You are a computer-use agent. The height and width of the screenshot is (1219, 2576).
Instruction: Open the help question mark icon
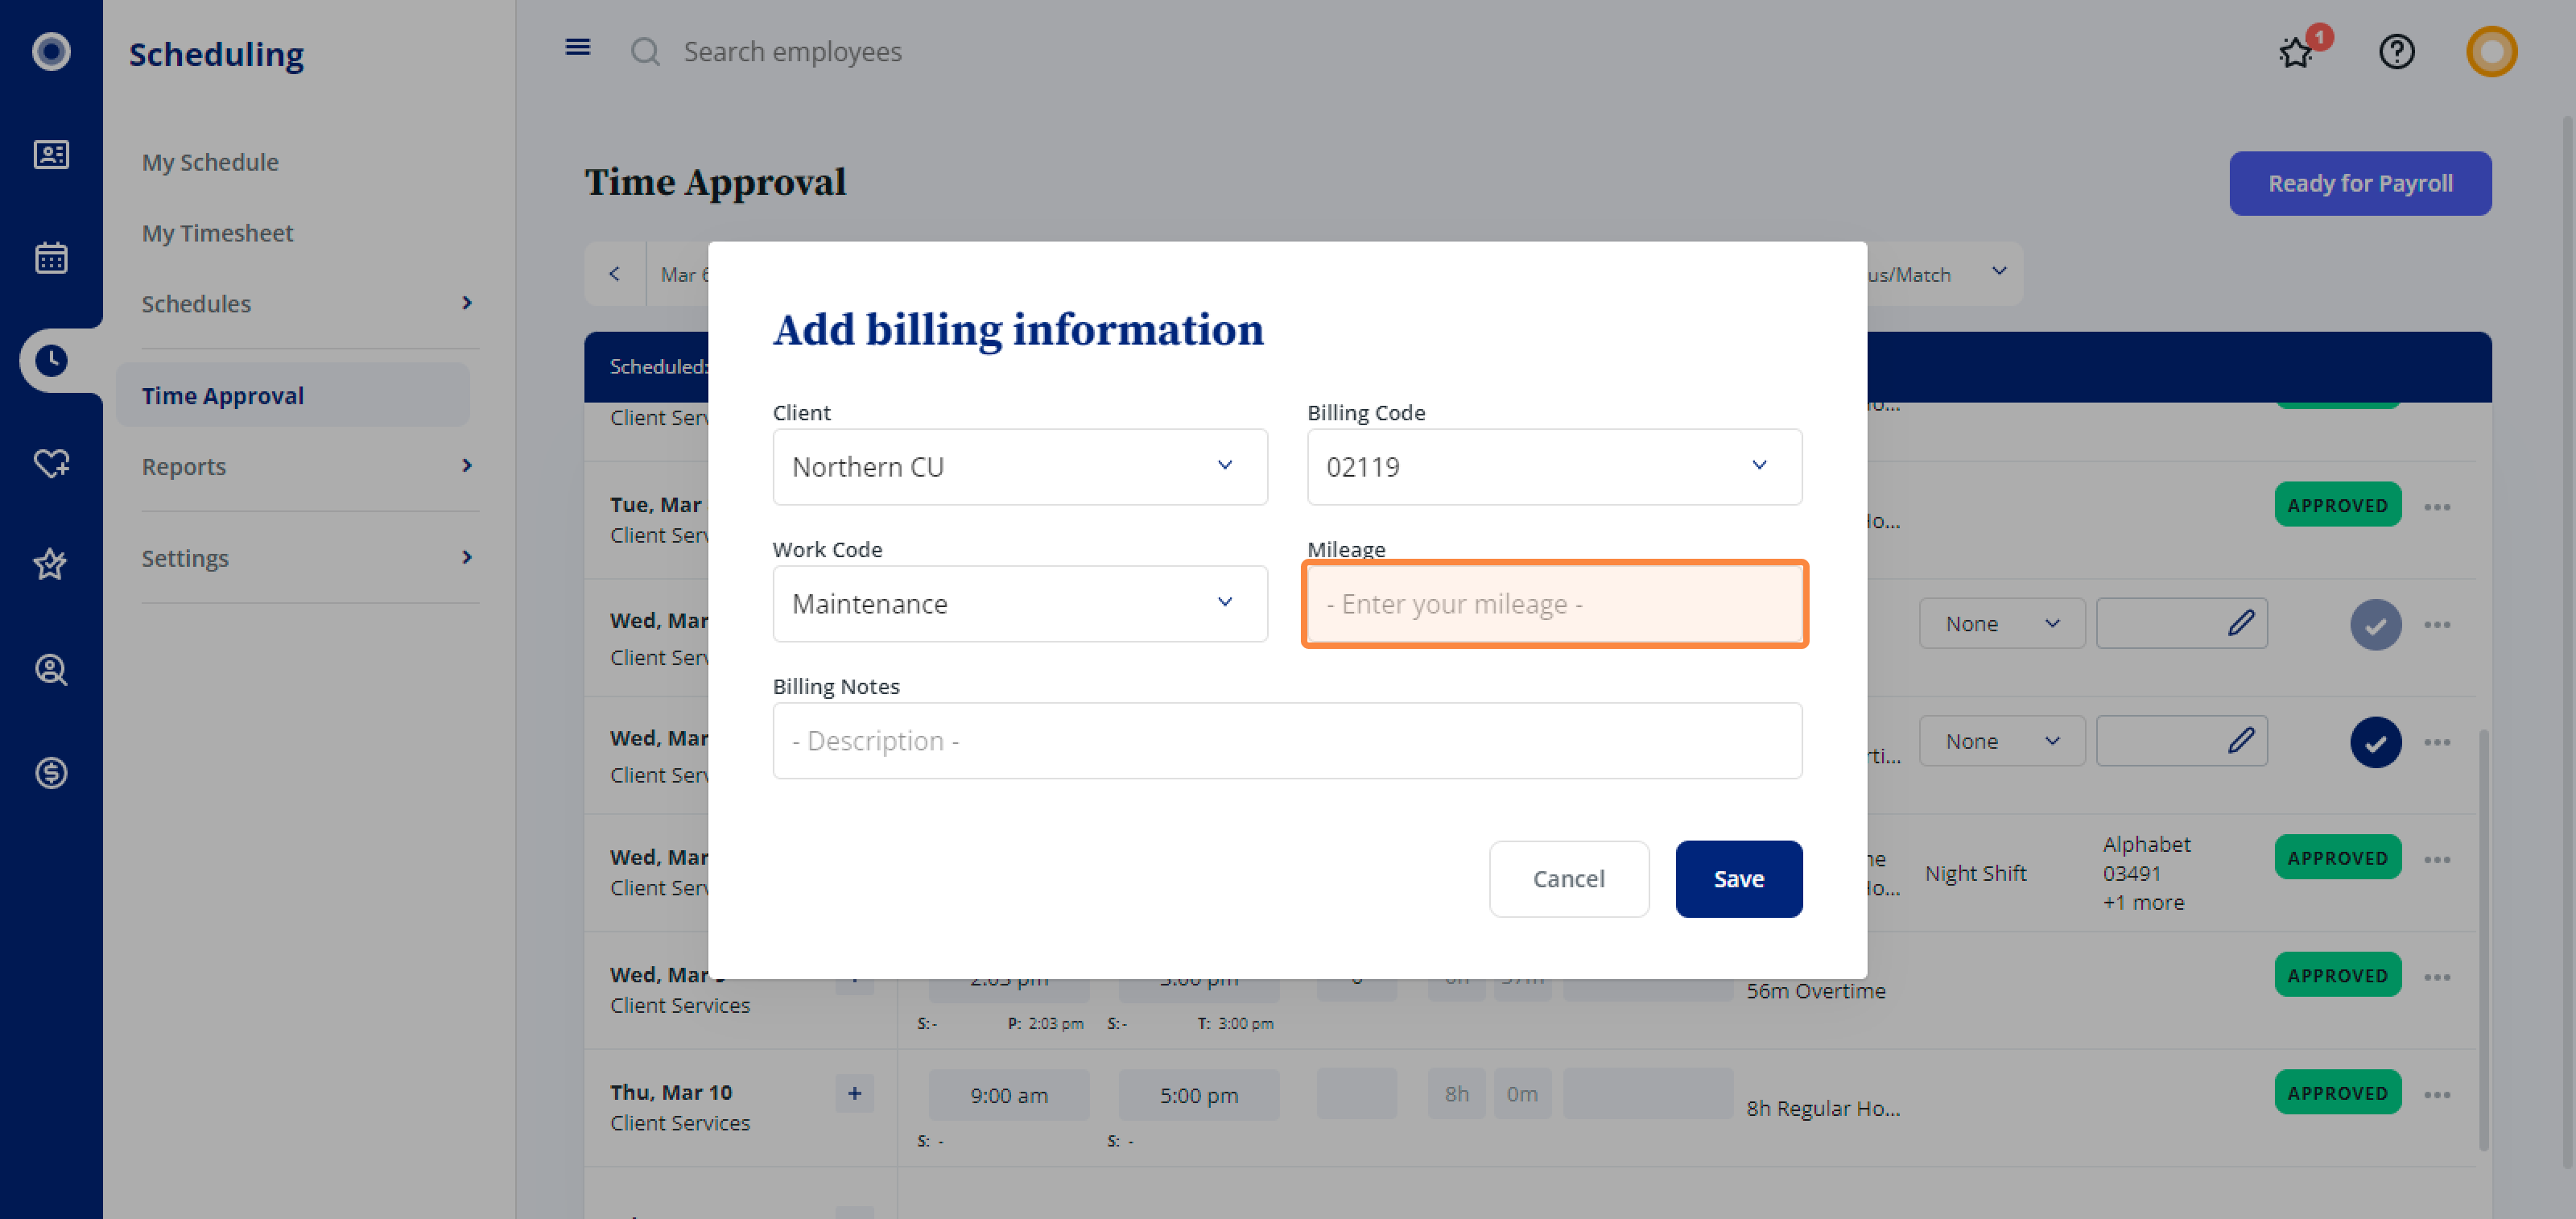click(x=2396, y=51)
